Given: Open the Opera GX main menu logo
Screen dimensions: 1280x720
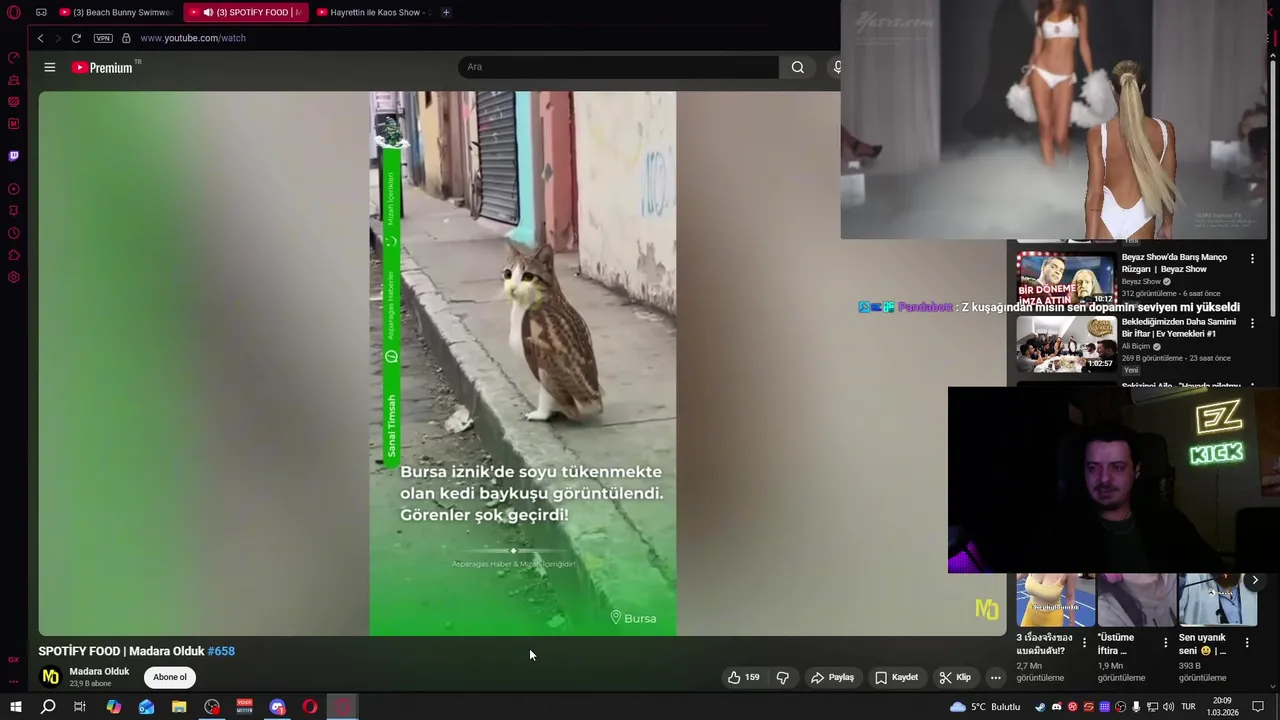Looking at the screenshot, I should coord(14,13).
